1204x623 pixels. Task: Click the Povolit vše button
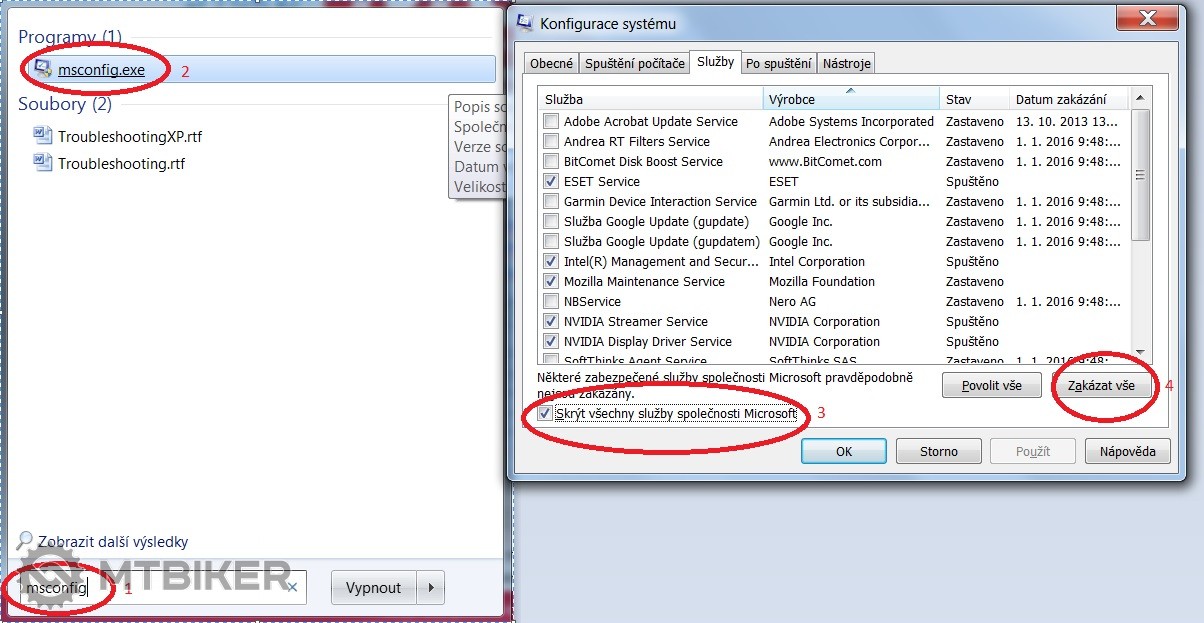click(991, 385)
